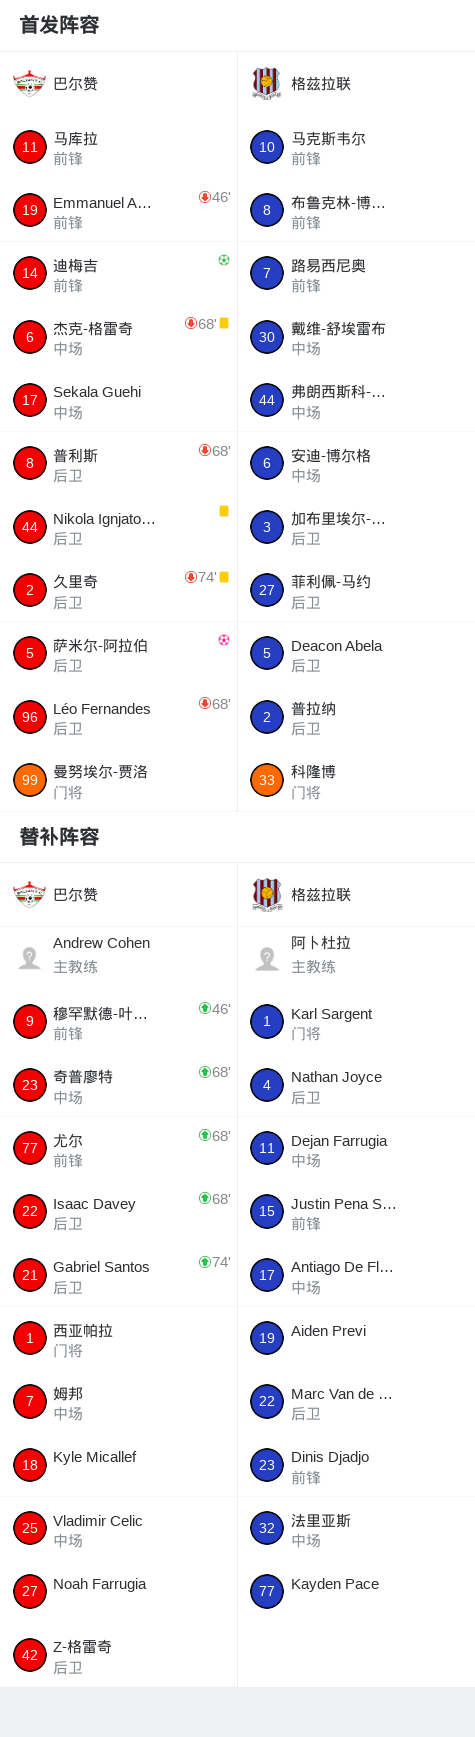Click the green substitution-on icon for 奇普廖特
Viewport: 475px width, 1737px height.
pos(205,1072)
